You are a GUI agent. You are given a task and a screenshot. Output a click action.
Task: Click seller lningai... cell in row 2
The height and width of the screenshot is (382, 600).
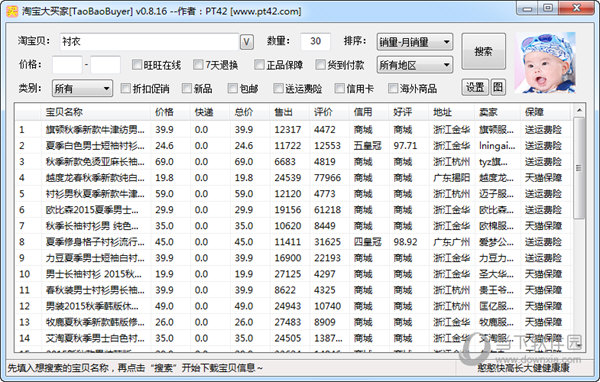tap(497, 146)
